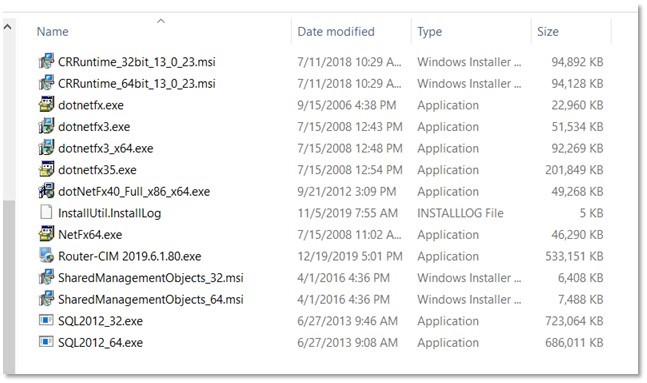Select the SQL2012_64.exe file name
Image resolution: width=647 pixels, height=383 pixels.
(x=101, y=342)
